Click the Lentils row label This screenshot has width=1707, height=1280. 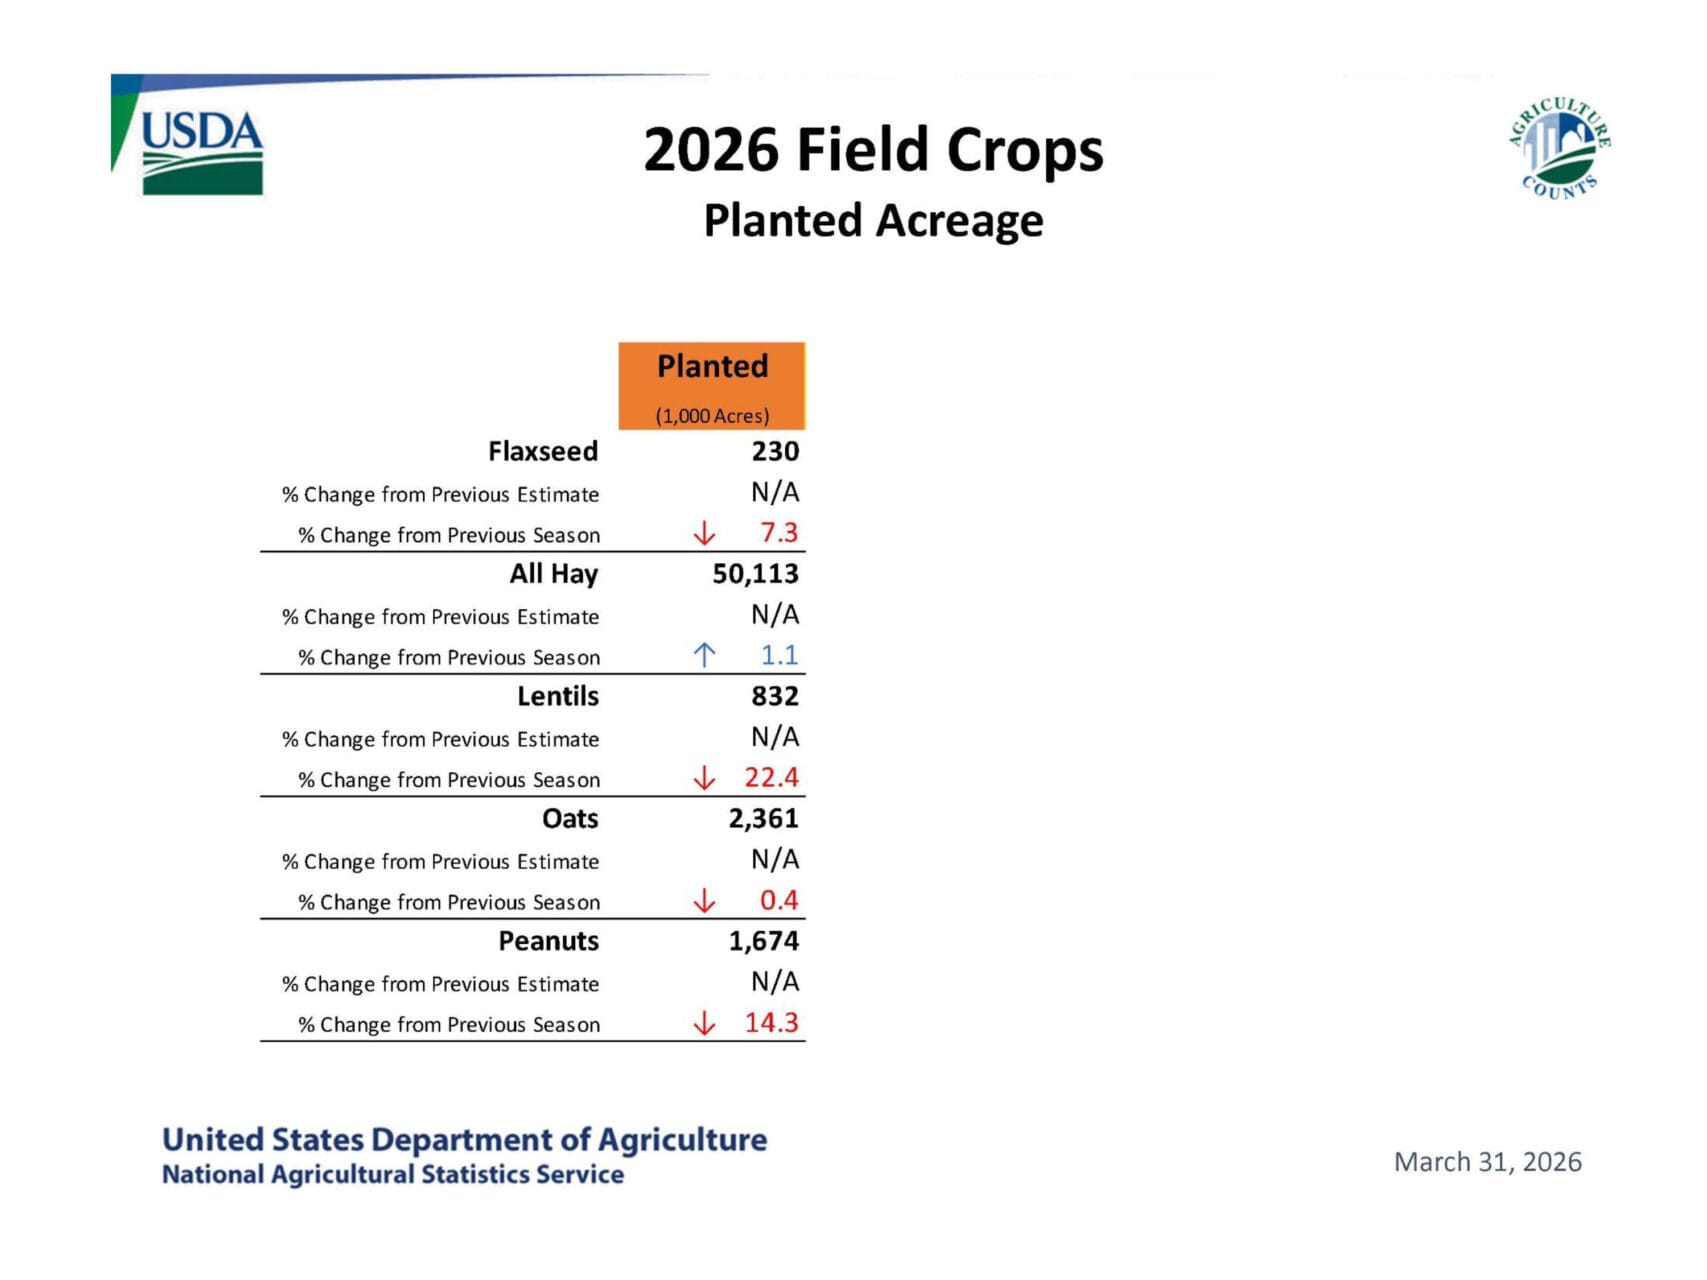click(x=558, y=696)
